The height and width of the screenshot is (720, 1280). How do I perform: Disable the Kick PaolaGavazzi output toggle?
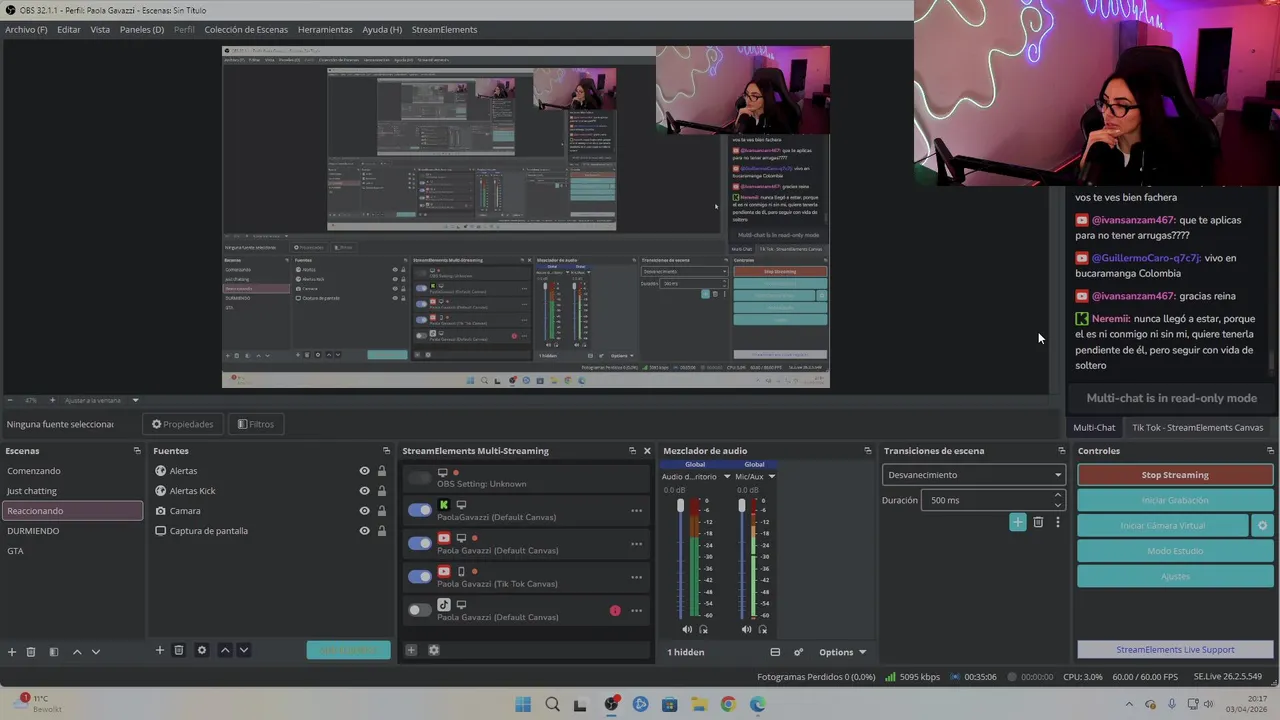tap(420, 510)
